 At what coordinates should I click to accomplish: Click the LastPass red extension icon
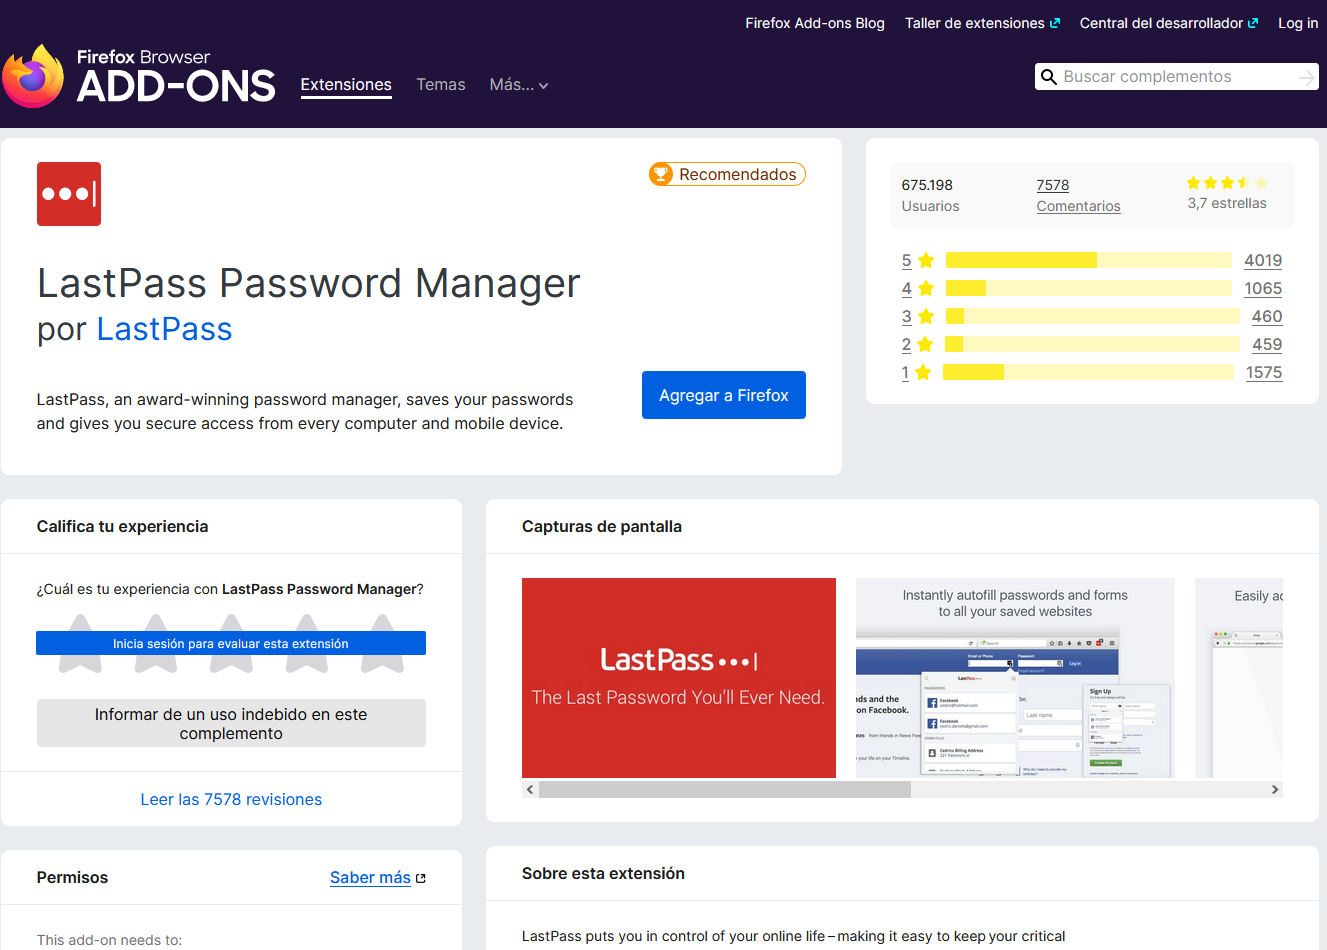69,194
